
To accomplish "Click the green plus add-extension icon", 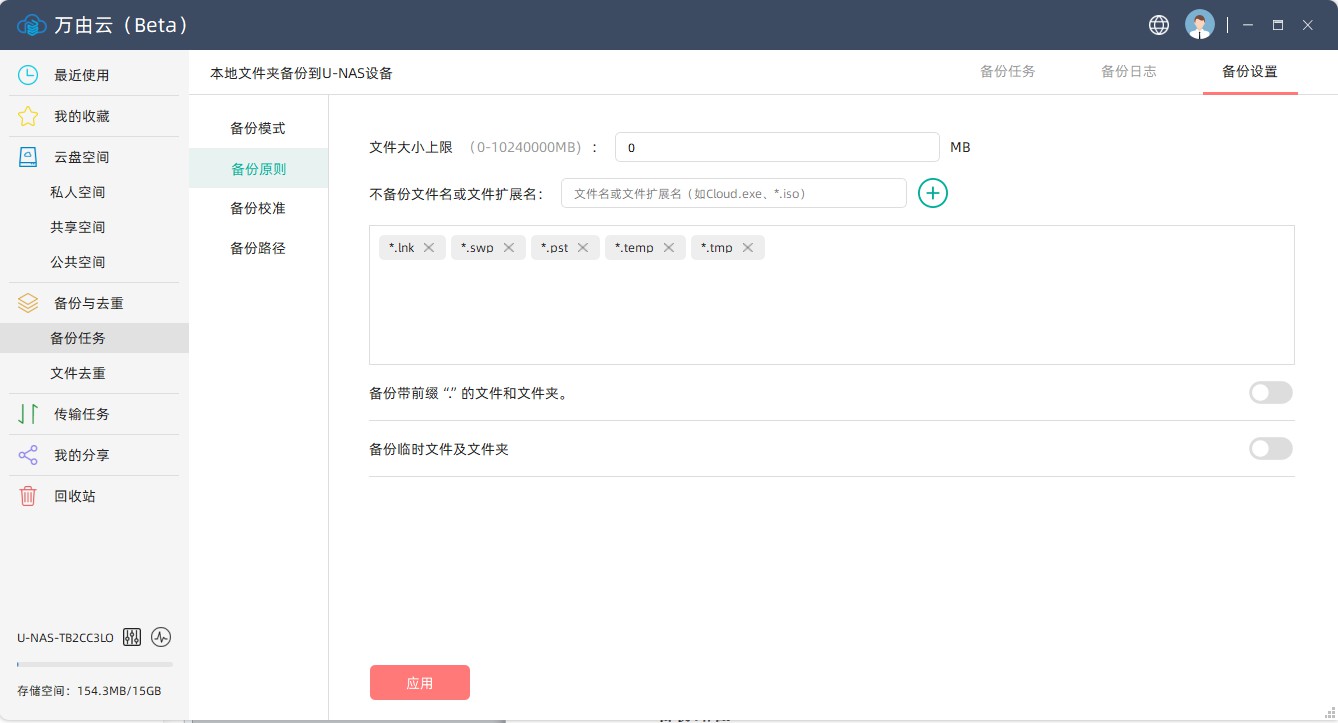I will pos(932,193).
